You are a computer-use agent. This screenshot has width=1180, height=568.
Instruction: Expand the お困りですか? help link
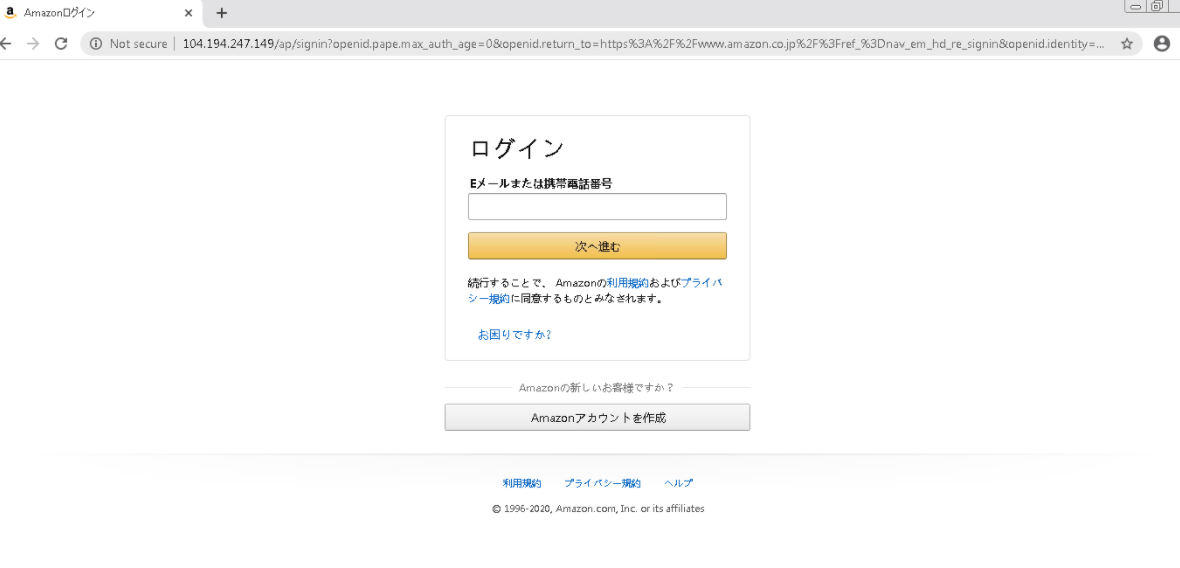click(515, 335)
